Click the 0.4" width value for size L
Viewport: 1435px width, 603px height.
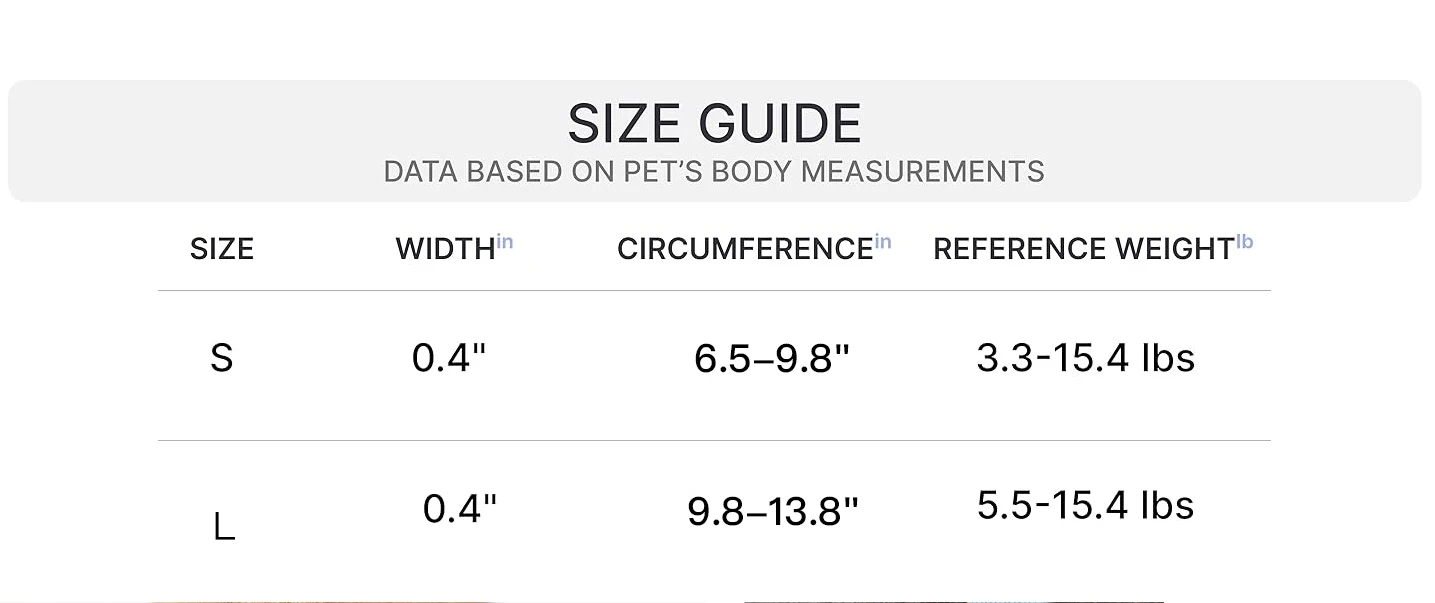(x=460, y=508)
